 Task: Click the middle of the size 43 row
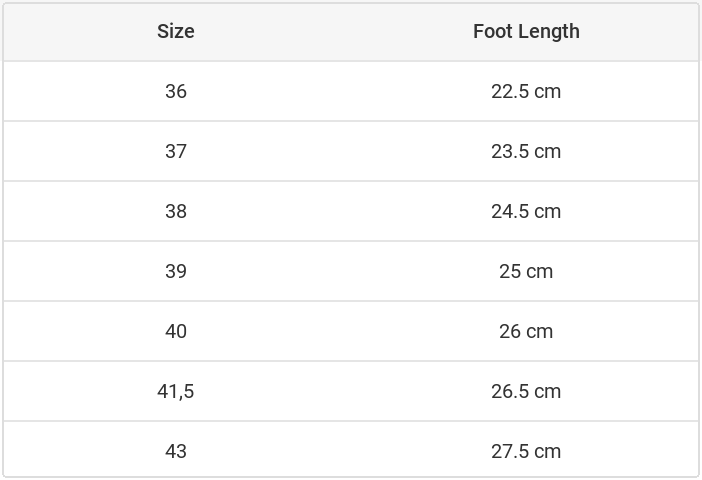tap(351, 451)
